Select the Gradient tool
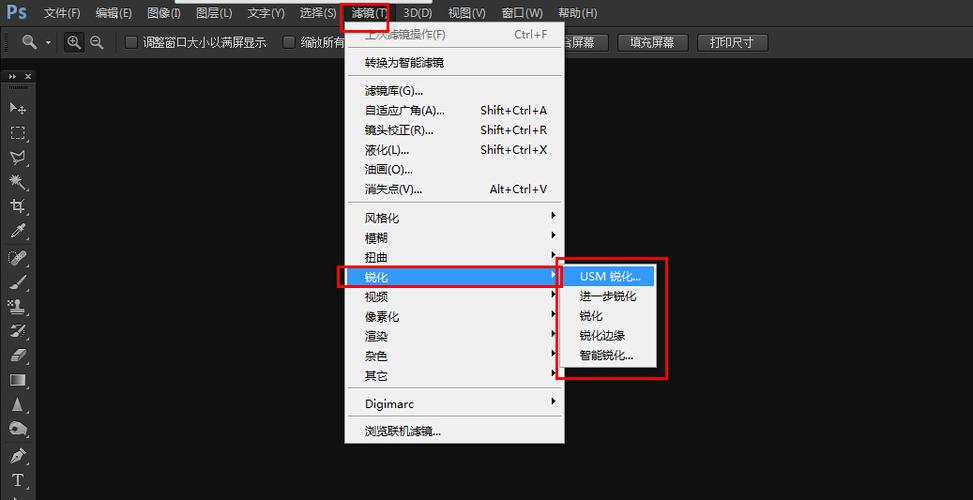Screen dimensions: 973x500 pyautogui.click(x=17, y=380)
